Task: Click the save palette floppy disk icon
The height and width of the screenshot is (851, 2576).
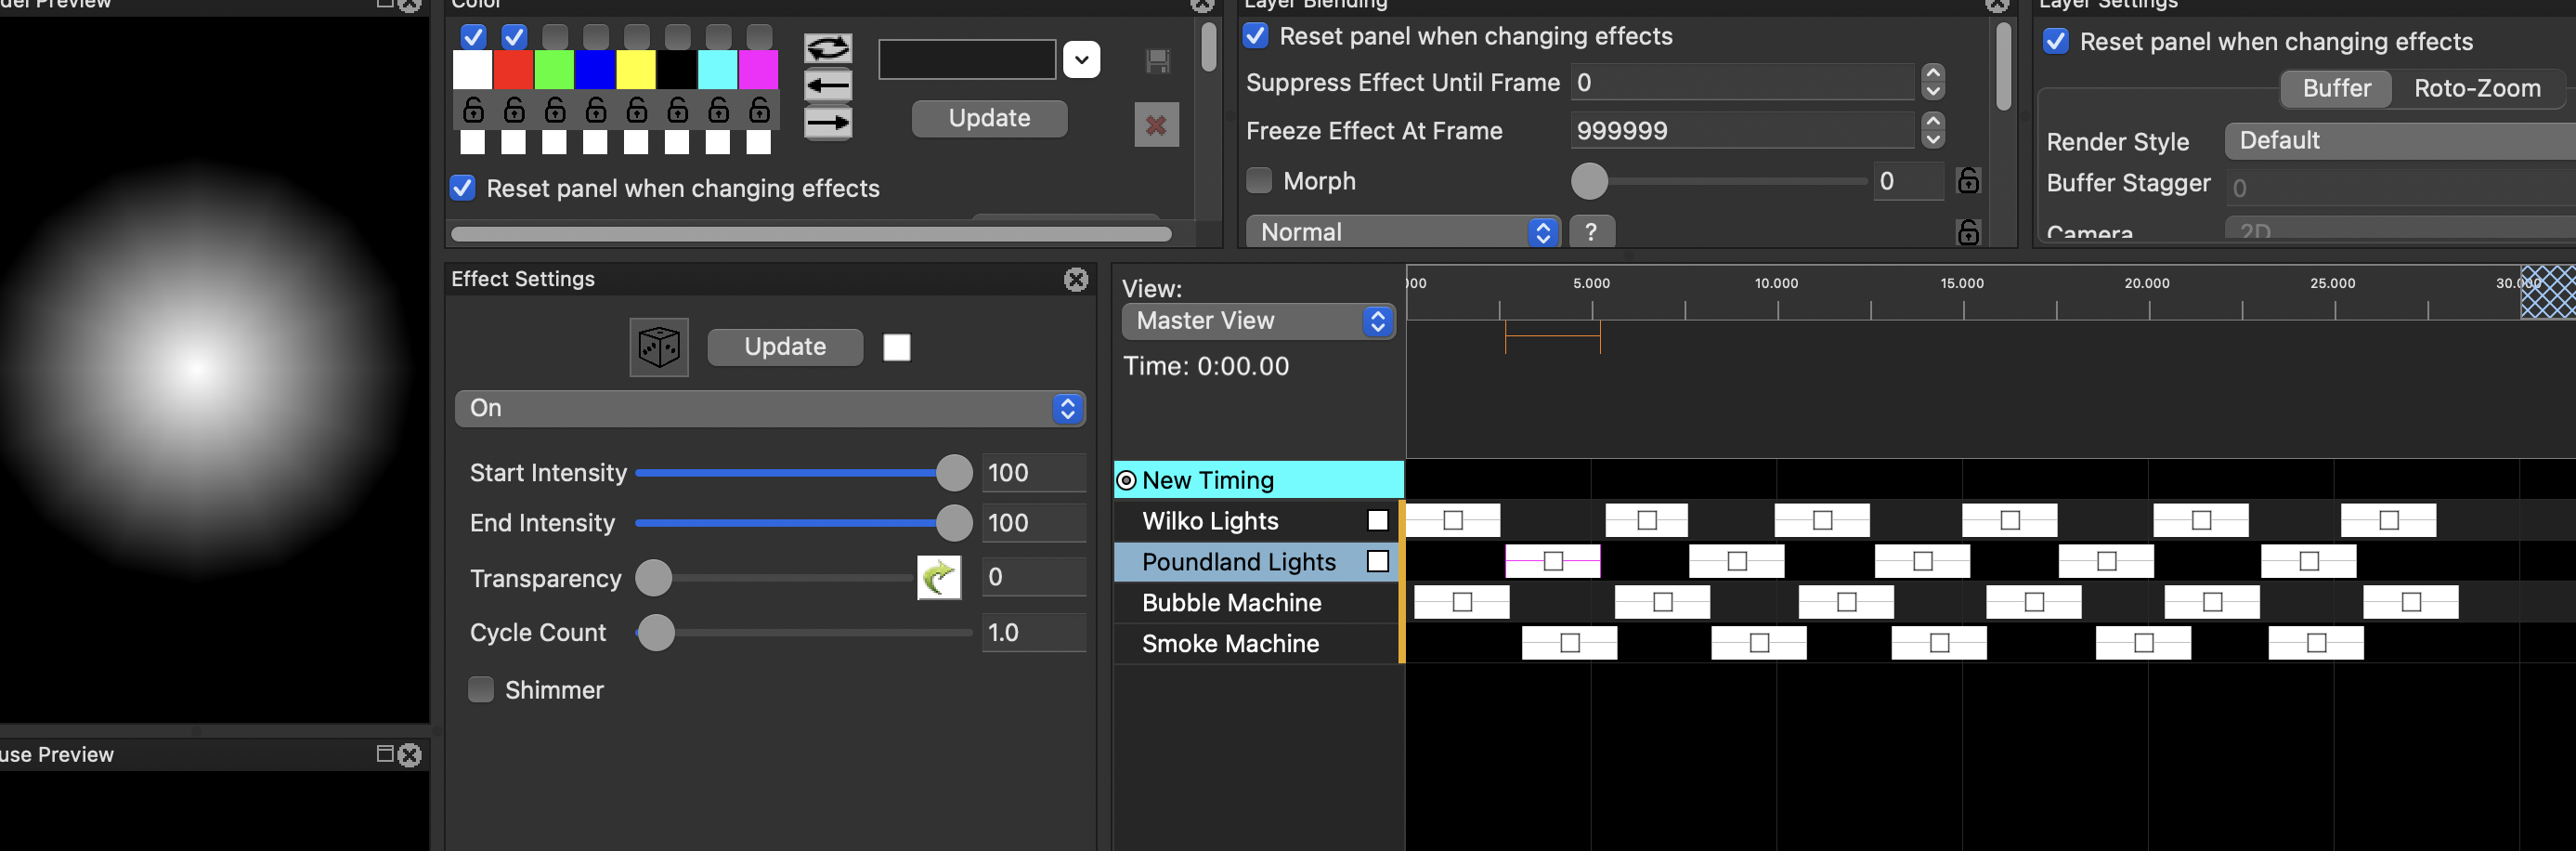Action: 1157,61
